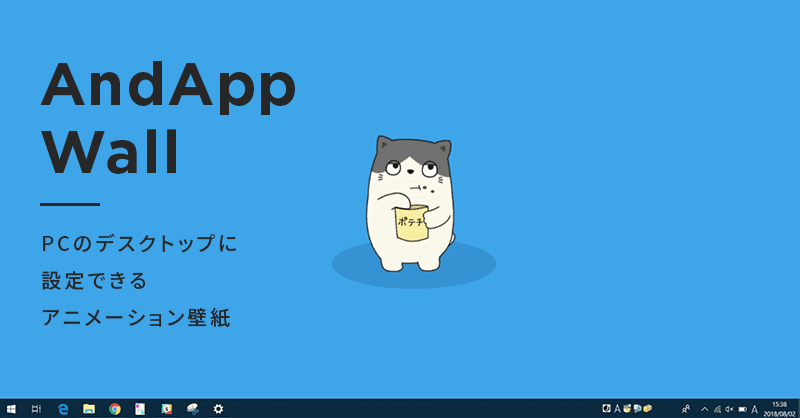Check battery status in system tray
Image resolution: width=800 pixels, height=418 pixels.
[x=742, y=409]
